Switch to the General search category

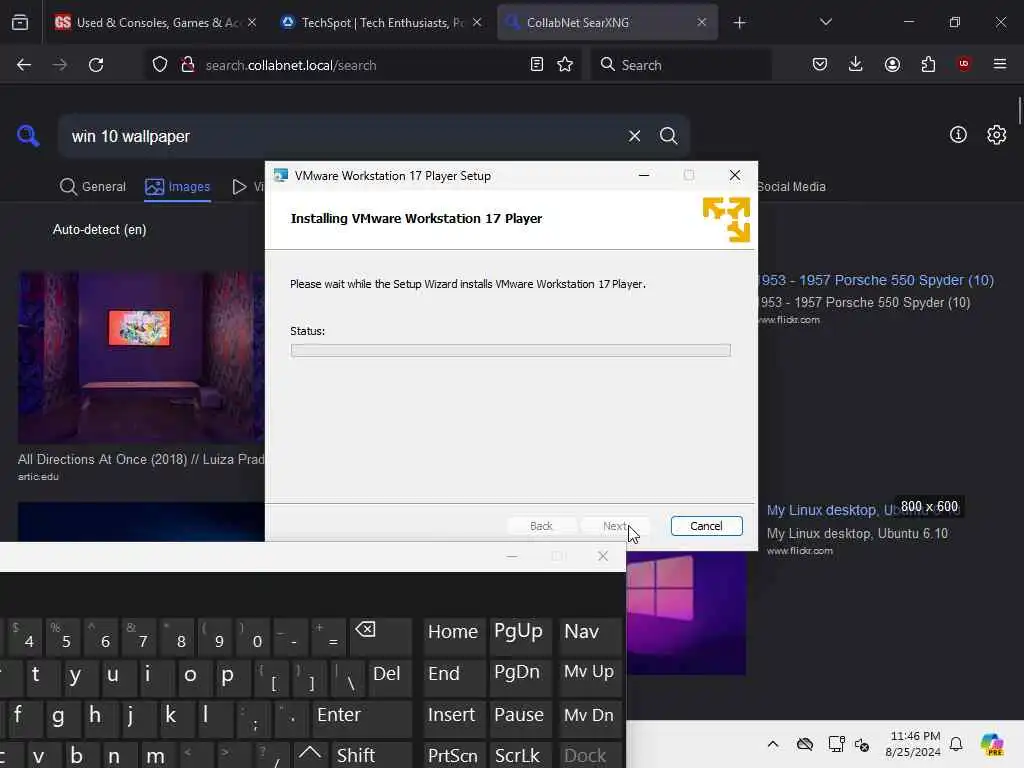(x=93, y=187)
